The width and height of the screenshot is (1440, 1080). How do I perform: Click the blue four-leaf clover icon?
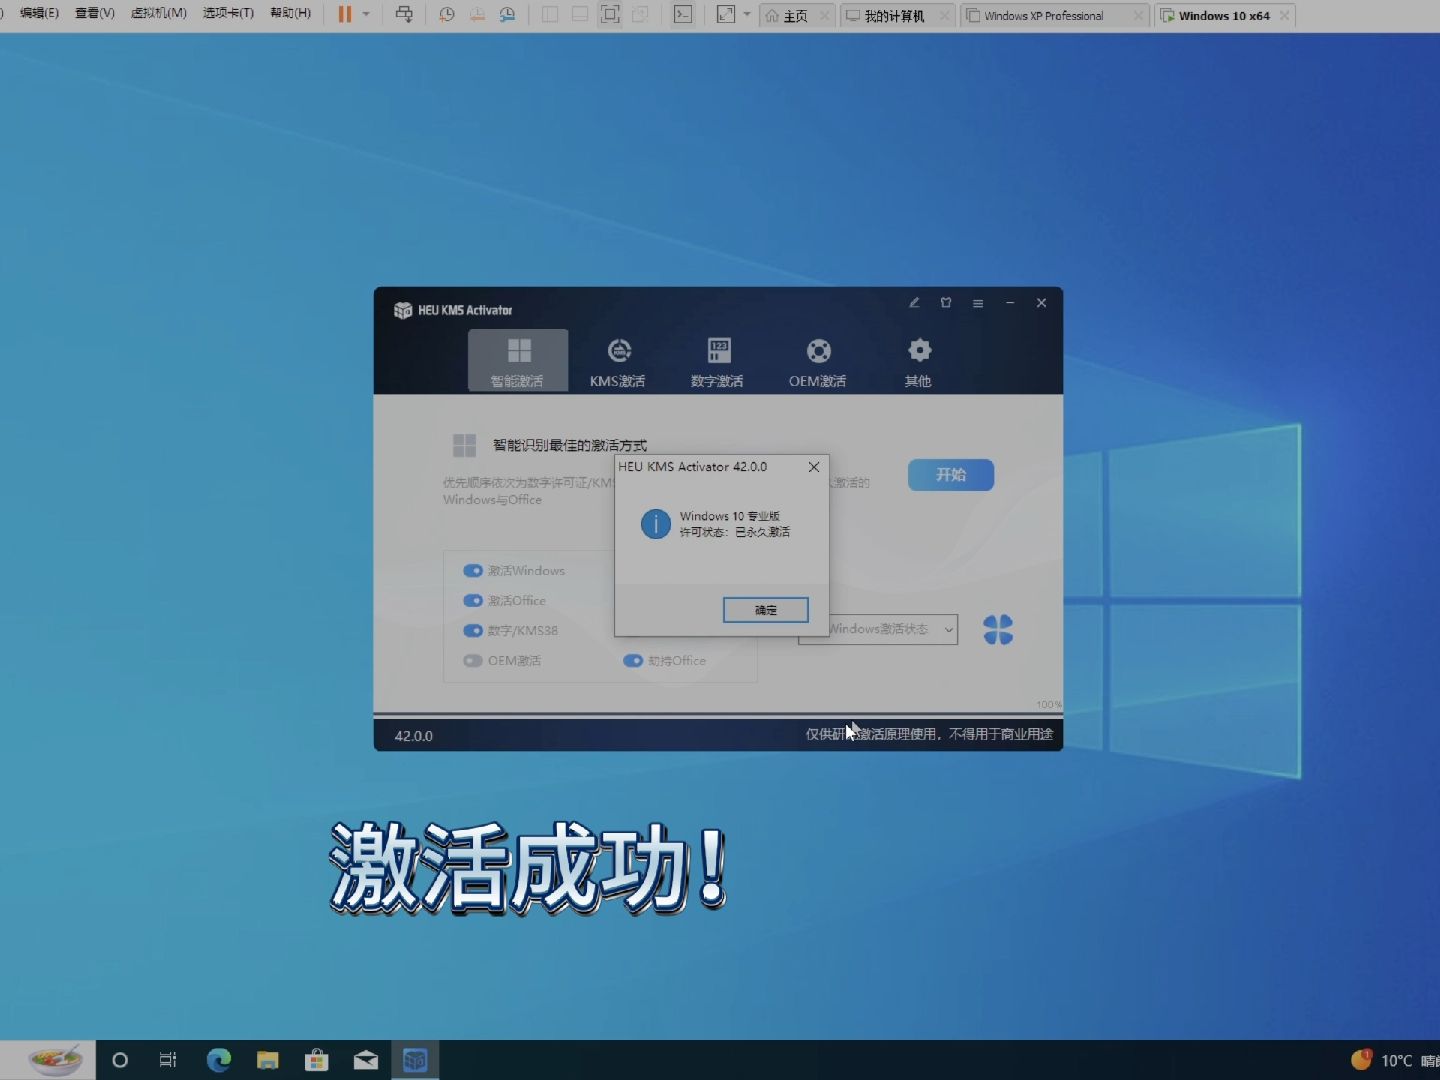(x=998, y=630)
